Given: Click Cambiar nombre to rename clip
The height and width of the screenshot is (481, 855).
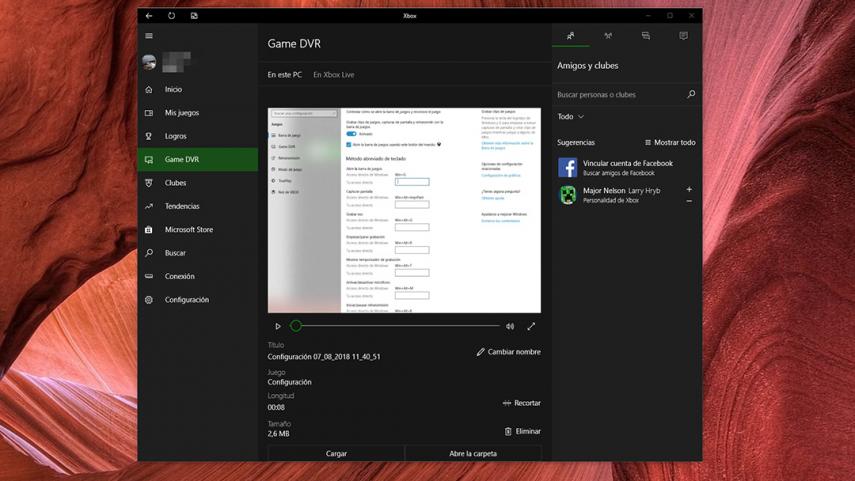Looking at the screenshot, I should pos(509,352).
